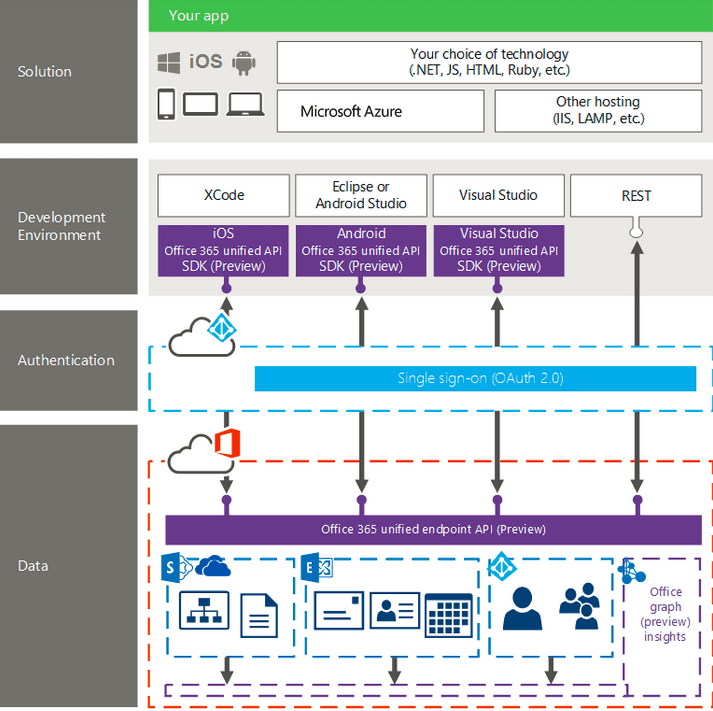Click the Your app green header
The width and height of the screenshot is (713, 711).
click(431, 16)
